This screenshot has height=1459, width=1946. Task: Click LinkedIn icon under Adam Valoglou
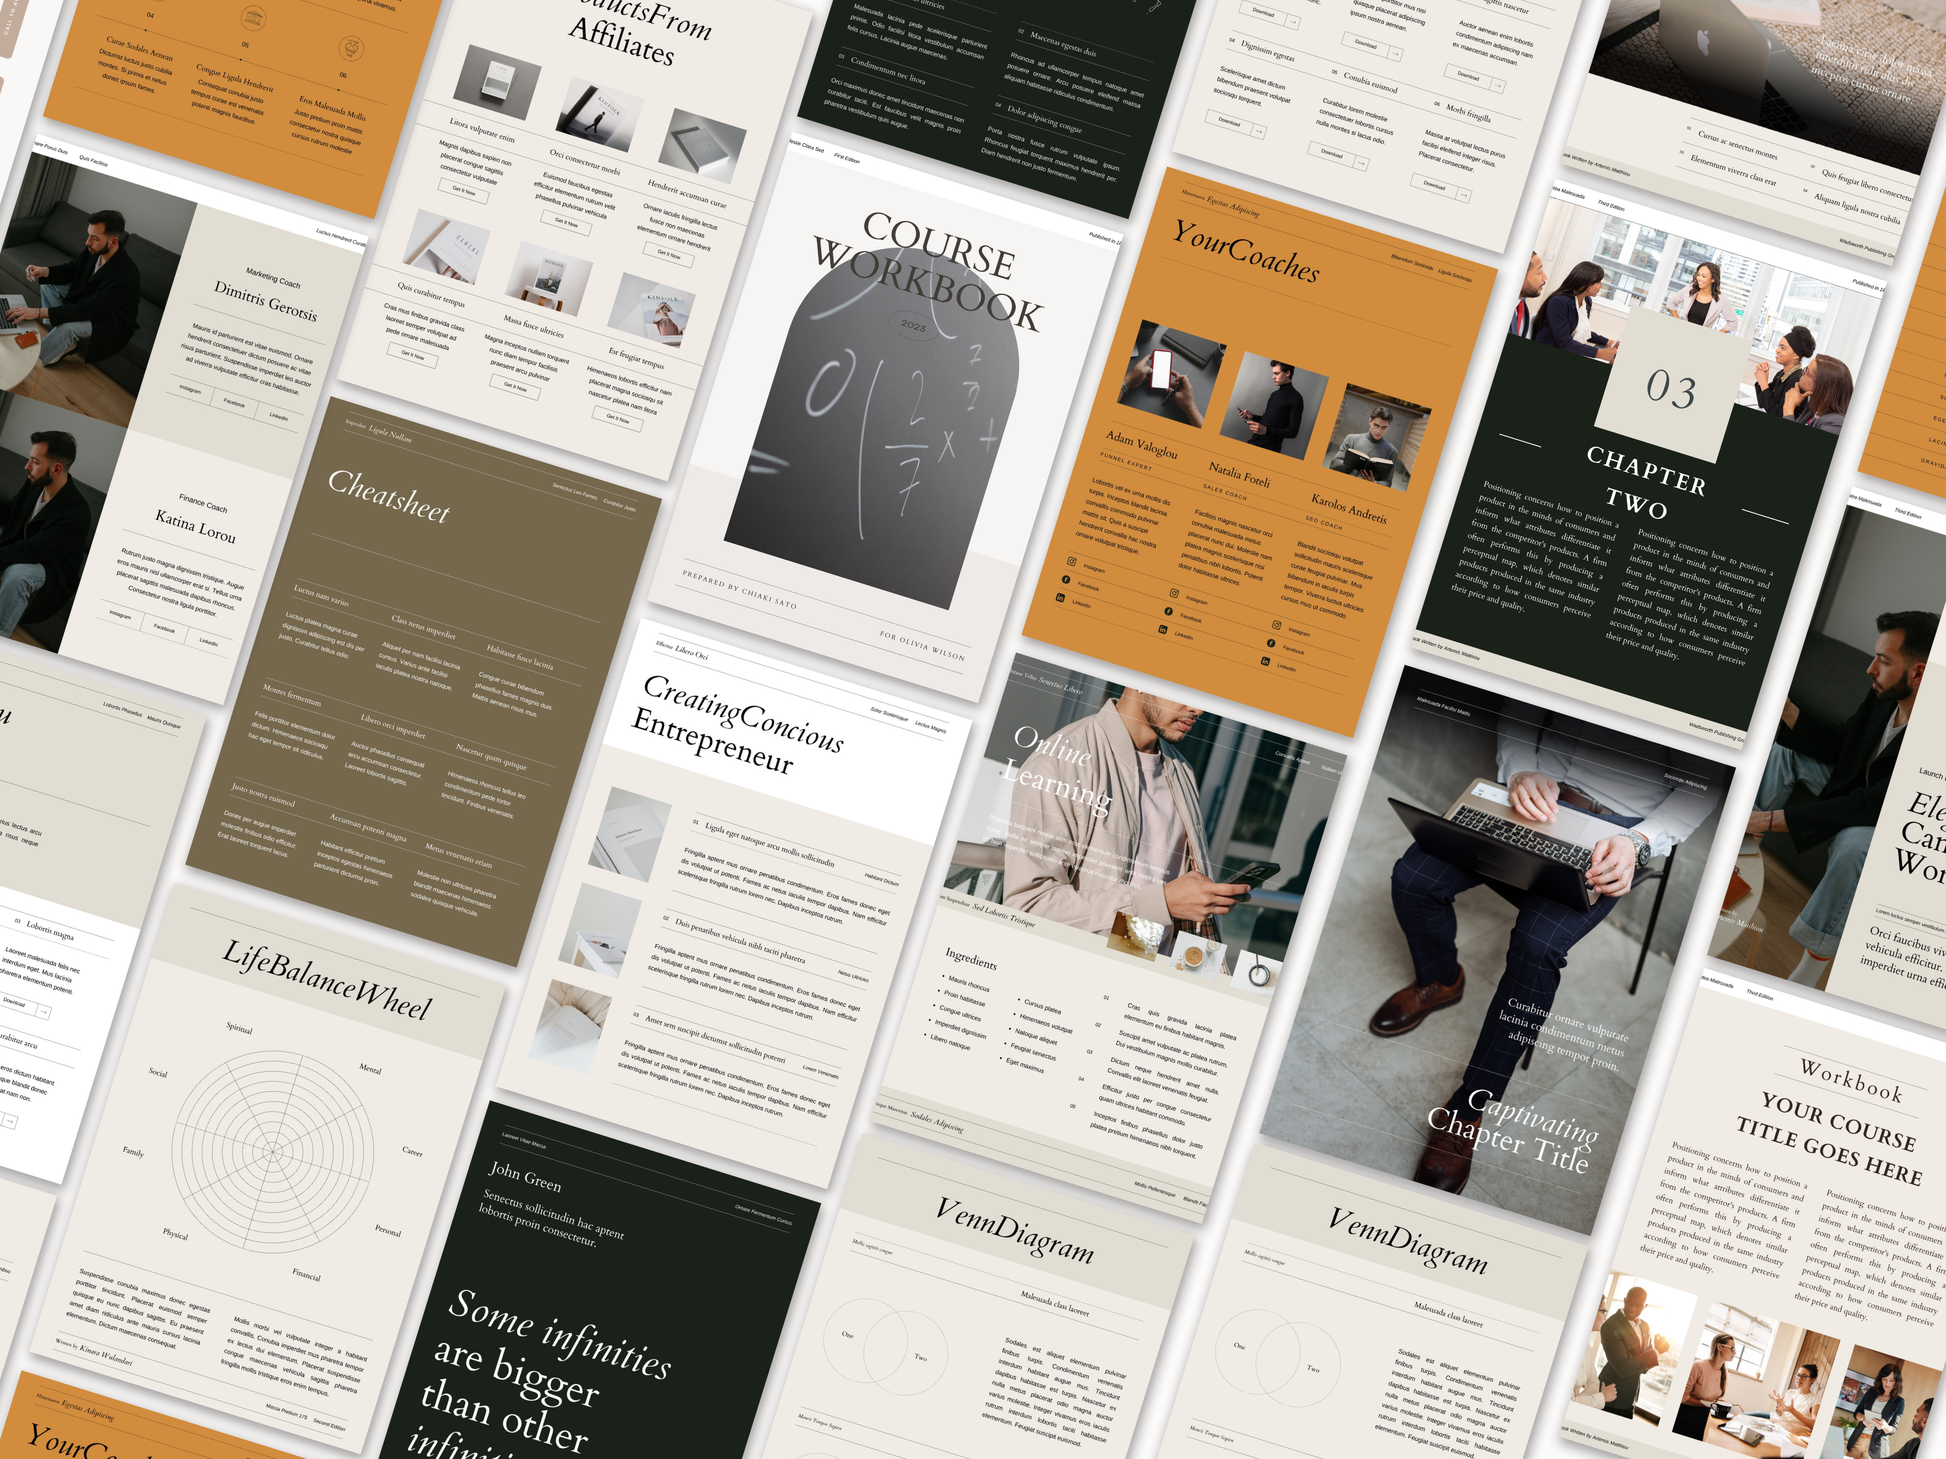(x=1061, y=597)
